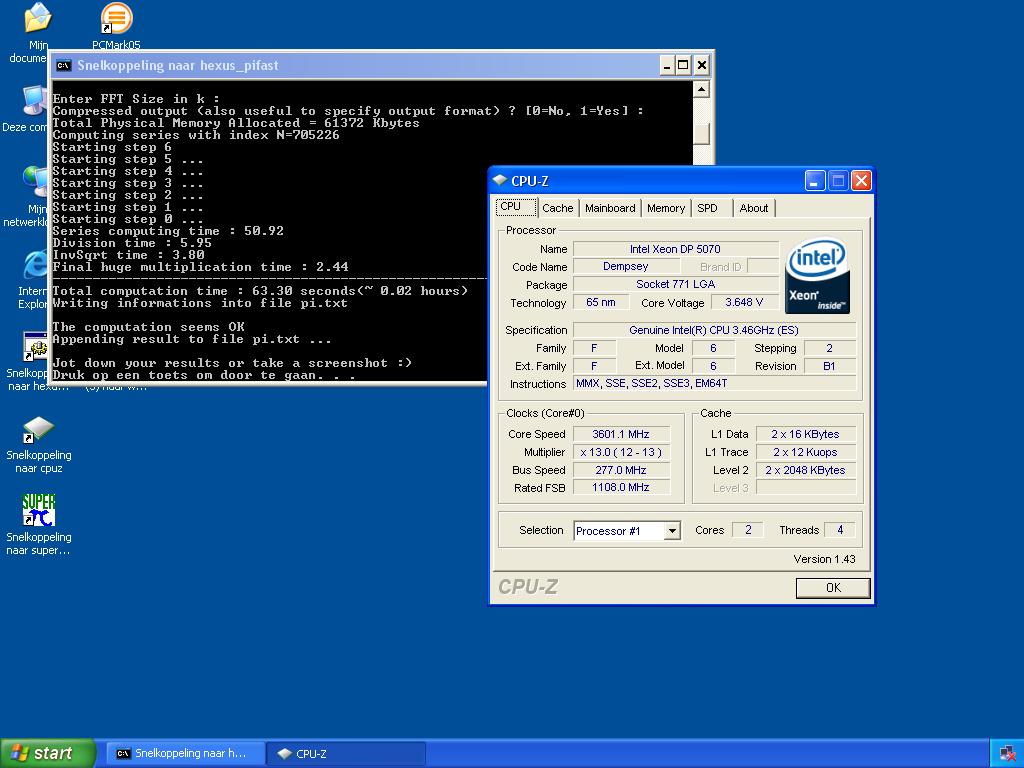Screen dimensions: 1024x768
Task: Click the 1108.0 MHz rated FSB value
Action: 620,487
